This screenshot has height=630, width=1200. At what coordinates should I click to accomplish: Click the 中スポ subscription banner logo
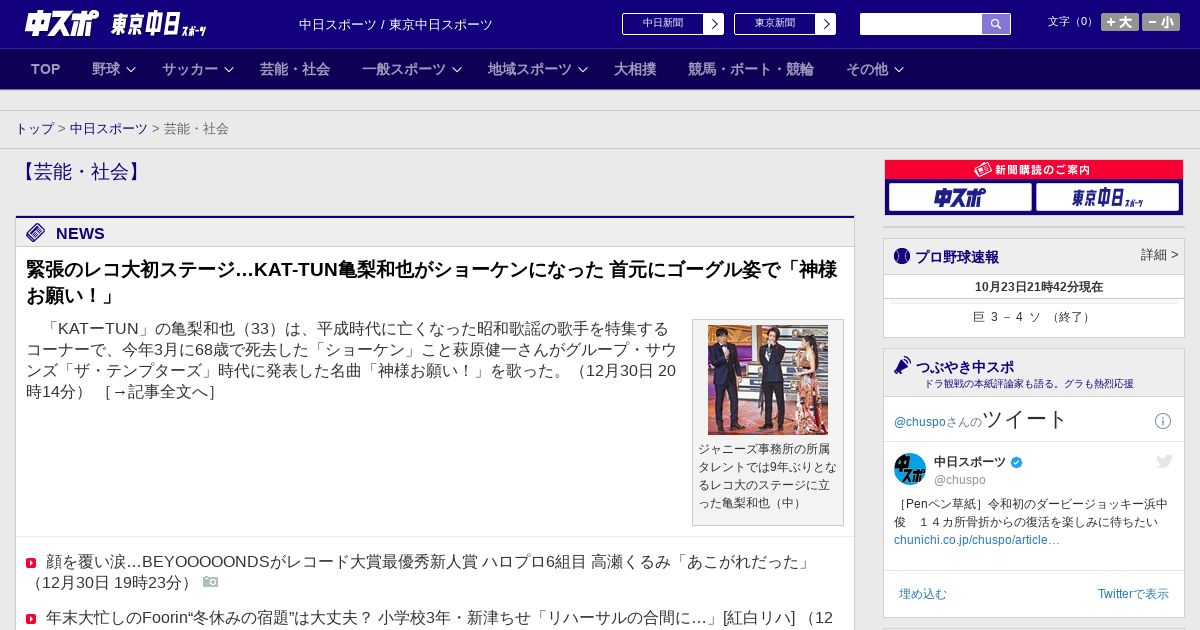point(960,197)
